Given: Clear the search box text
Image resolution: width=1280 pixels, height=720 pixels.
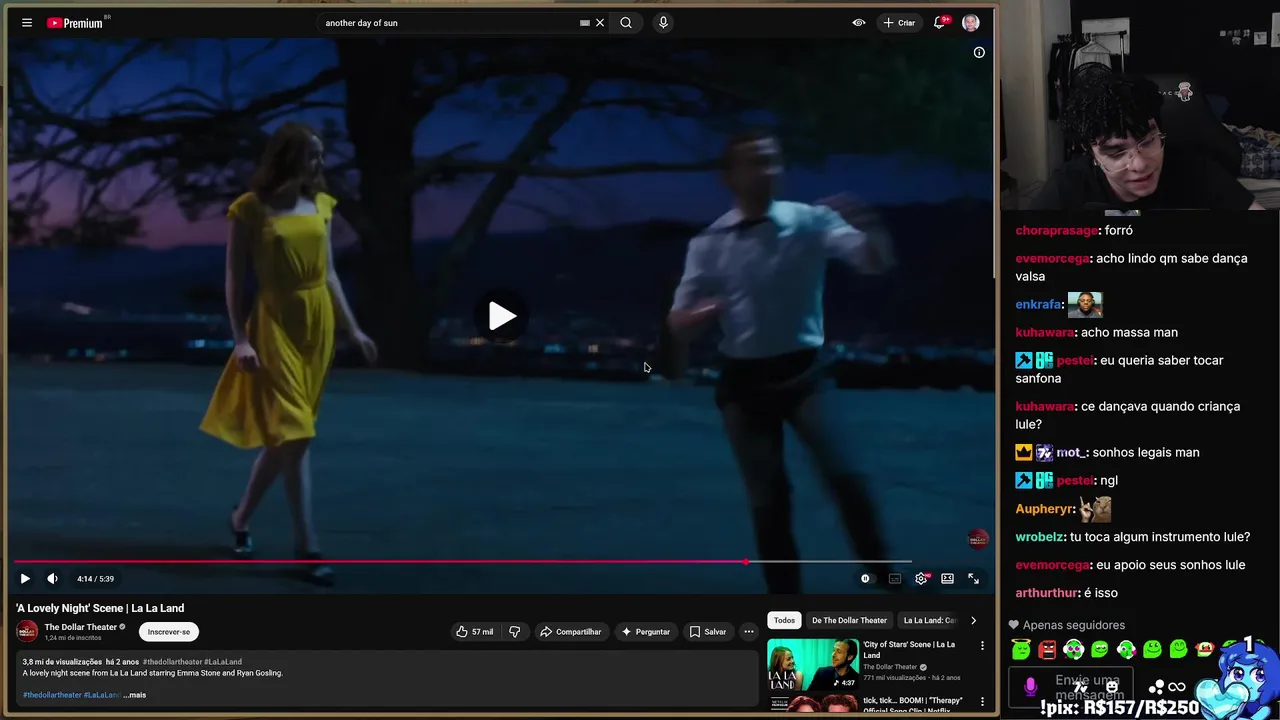Looking at the screenshot, I should pos(600,23).
